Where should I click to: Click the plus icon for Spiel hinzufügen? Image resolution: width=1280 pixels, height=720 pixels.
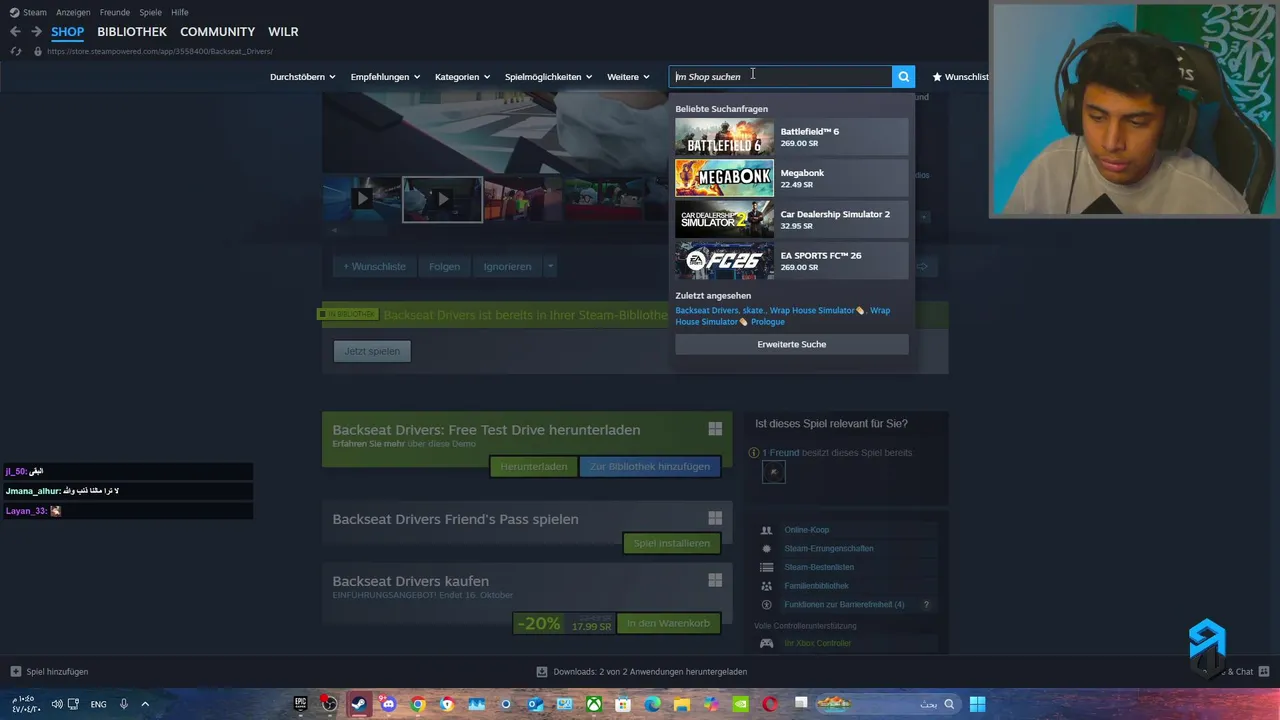(x=15, y=671)
